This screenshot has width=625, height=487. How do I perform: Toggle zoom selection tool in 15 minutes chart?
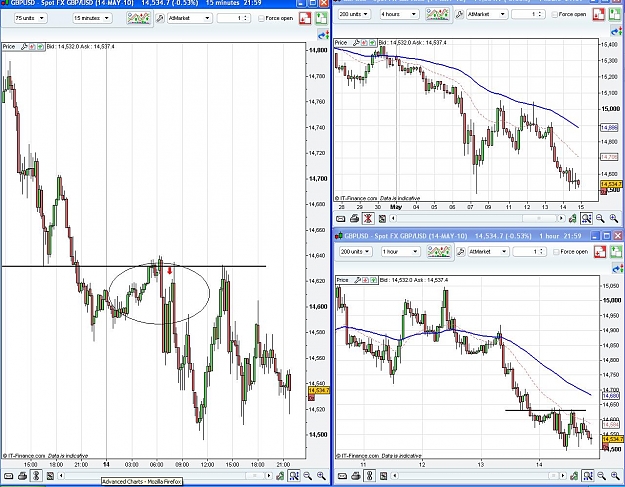(x=294, y=475)
